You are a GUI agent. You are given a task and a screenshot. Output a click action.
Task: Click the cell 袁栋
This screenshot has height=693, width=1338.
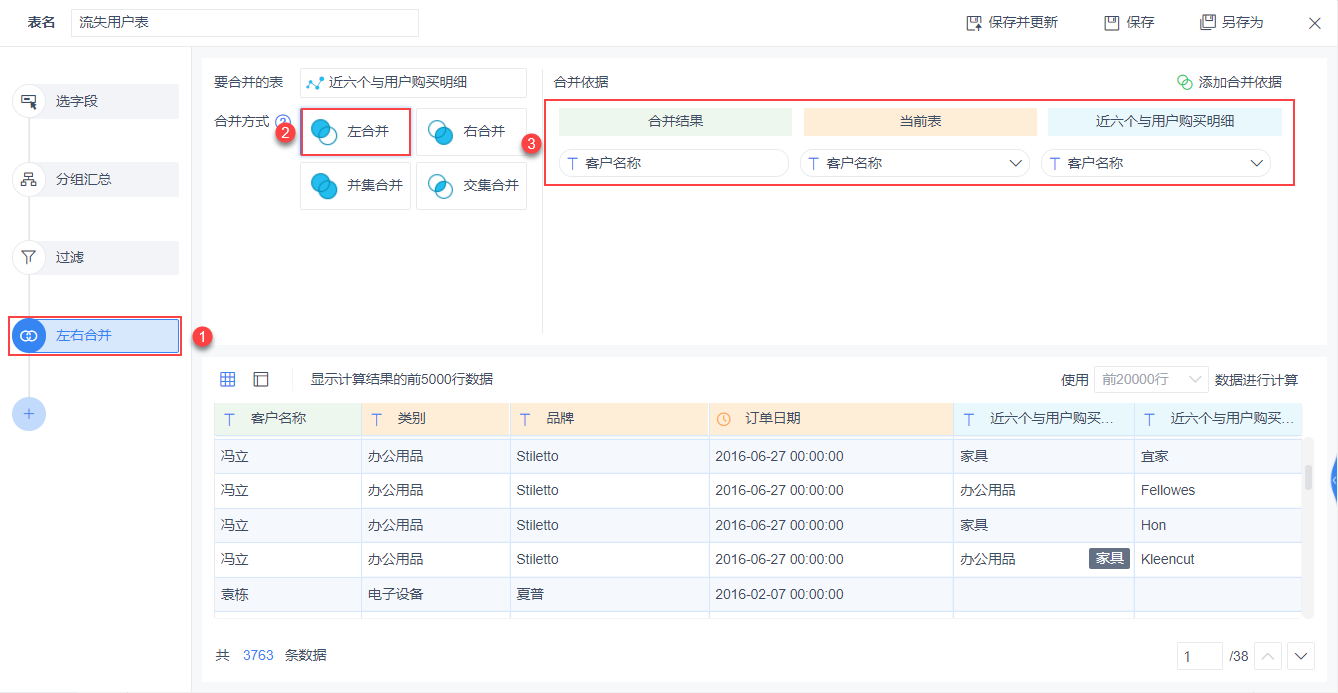(288, 594)
